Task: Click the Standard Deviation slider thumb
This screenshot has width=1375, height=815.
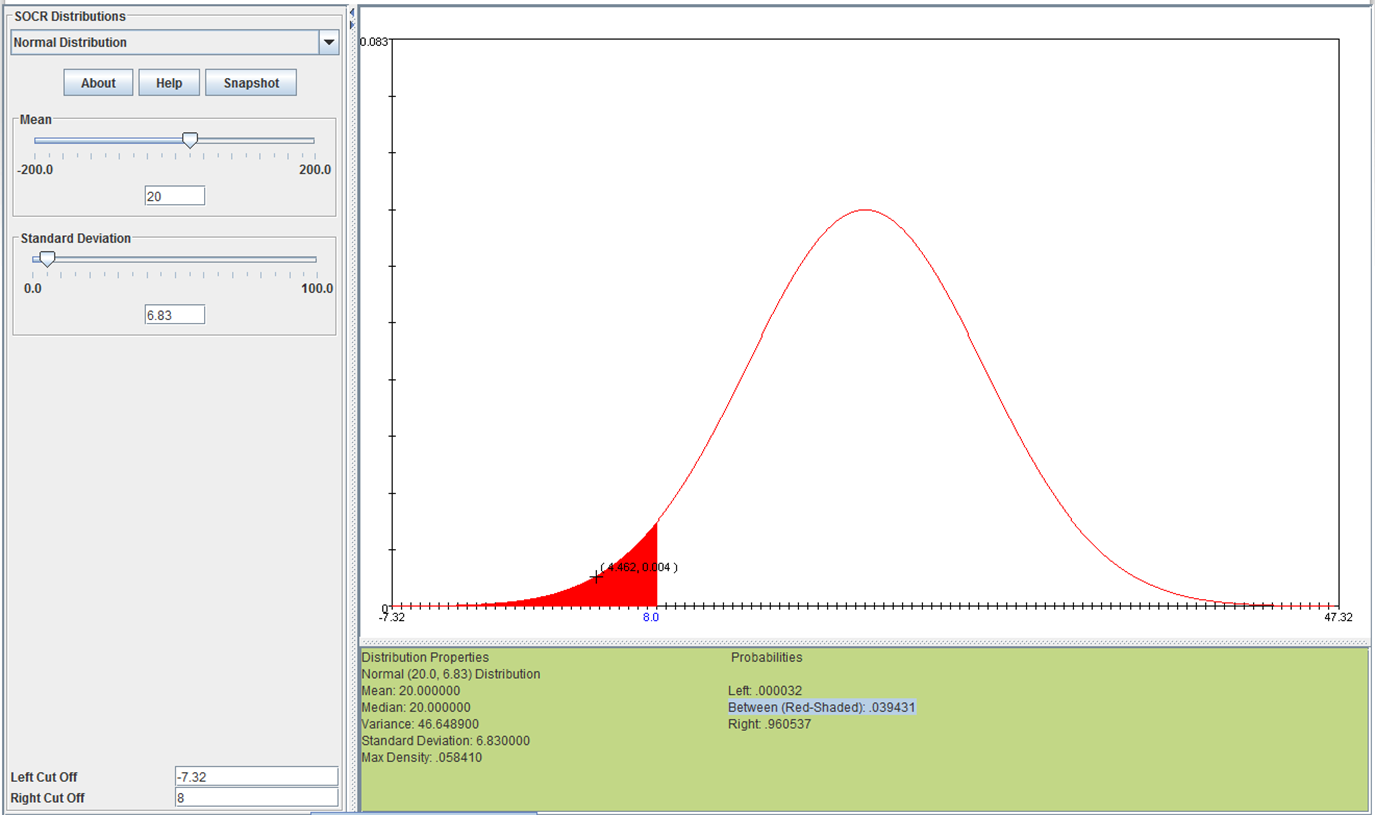Action: [47, 259]
